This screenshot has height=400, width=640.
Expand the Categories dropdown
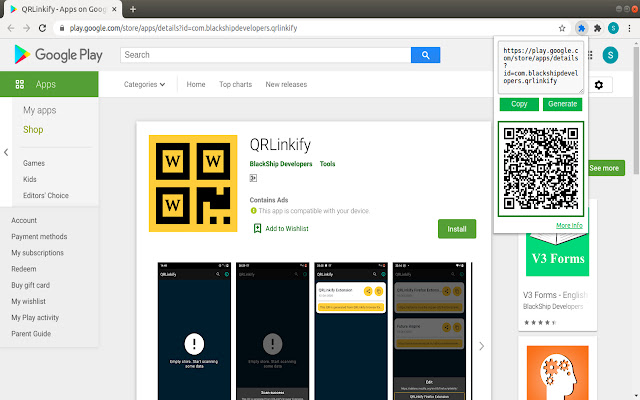tap(144, 84)
